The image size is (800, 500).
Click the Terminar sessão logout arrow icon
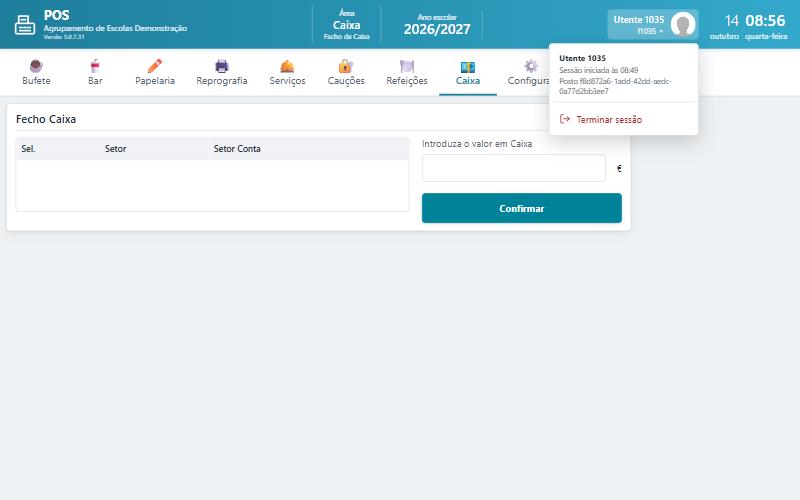click(565, 119)
